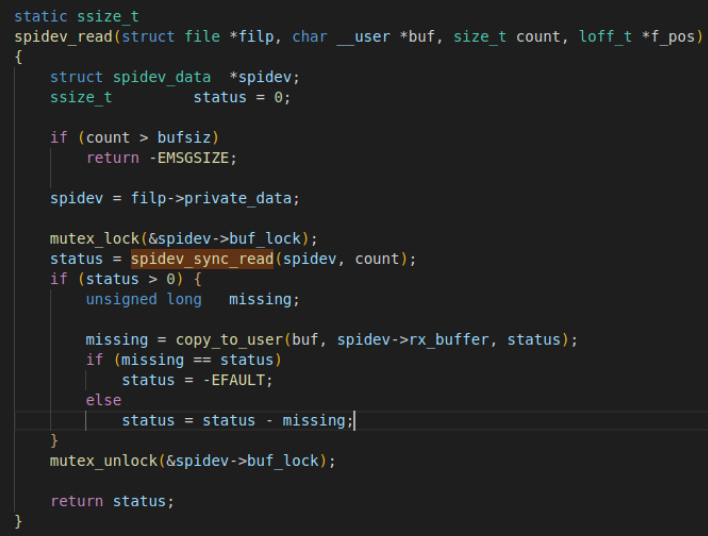708x536 pixels.
Task: Click the 'unsigned long' type declaration
Action: click(x=144, y=299)
